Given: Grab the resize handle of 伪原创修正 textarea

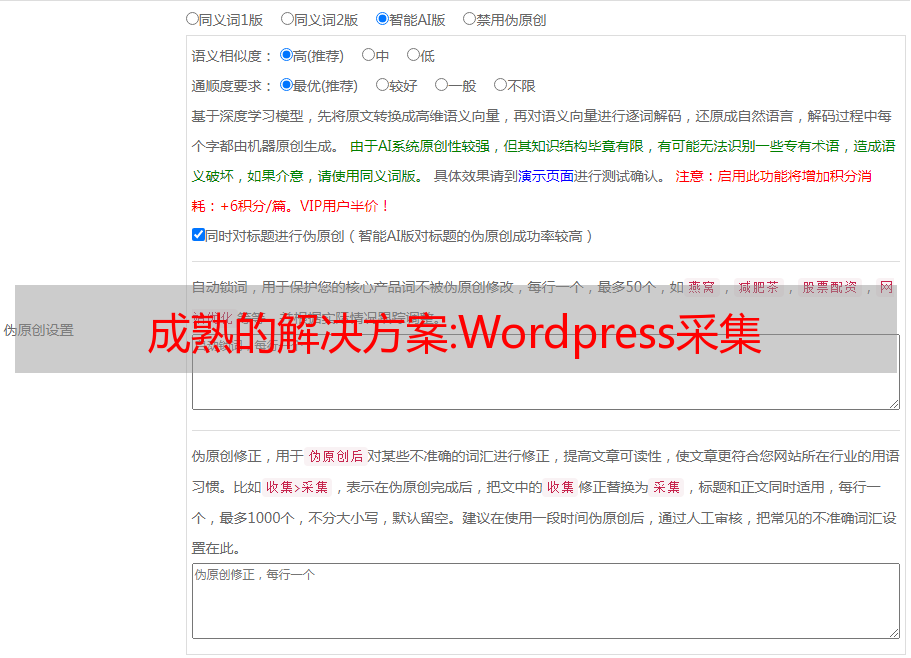Looking at the screenshot, I should [x=894, y=633].
